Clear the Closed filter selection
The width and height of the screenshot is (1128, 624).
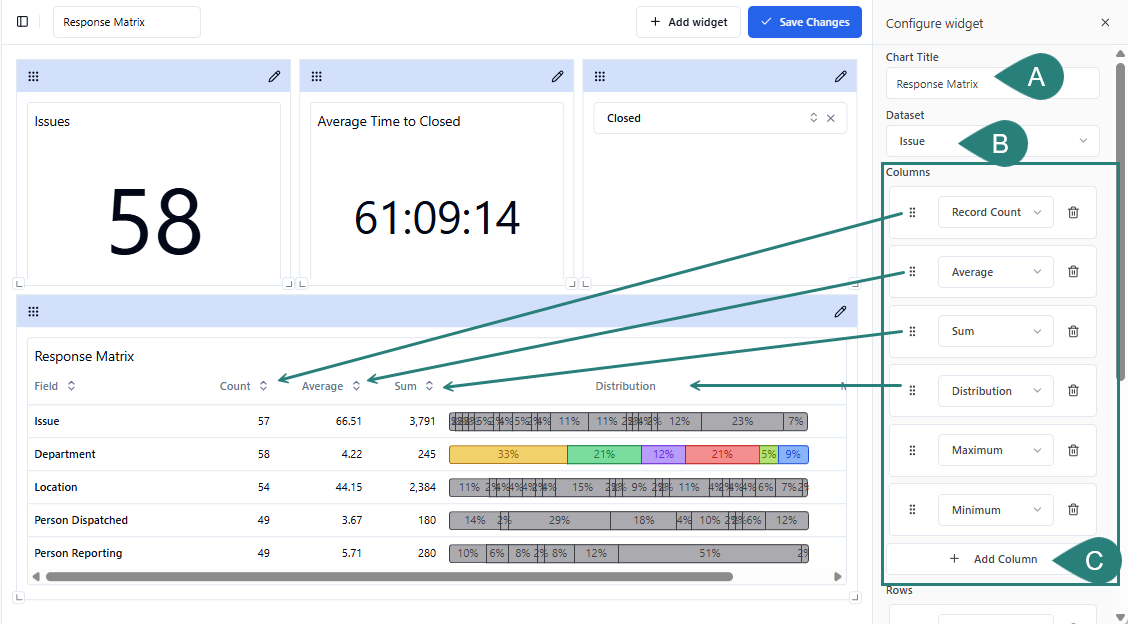pyautogui.click(x=830, y=118)
